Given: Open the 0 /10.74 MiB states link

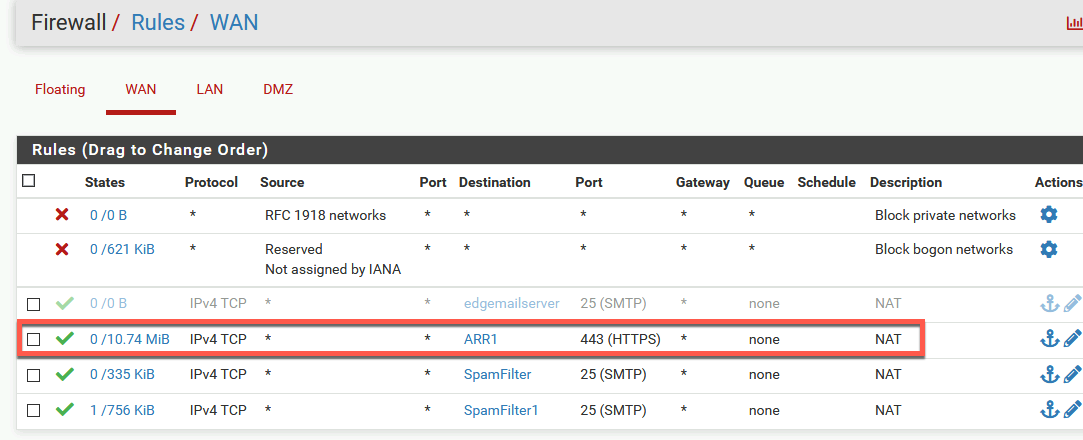Looking at the screenshot, I should point(130,339).
